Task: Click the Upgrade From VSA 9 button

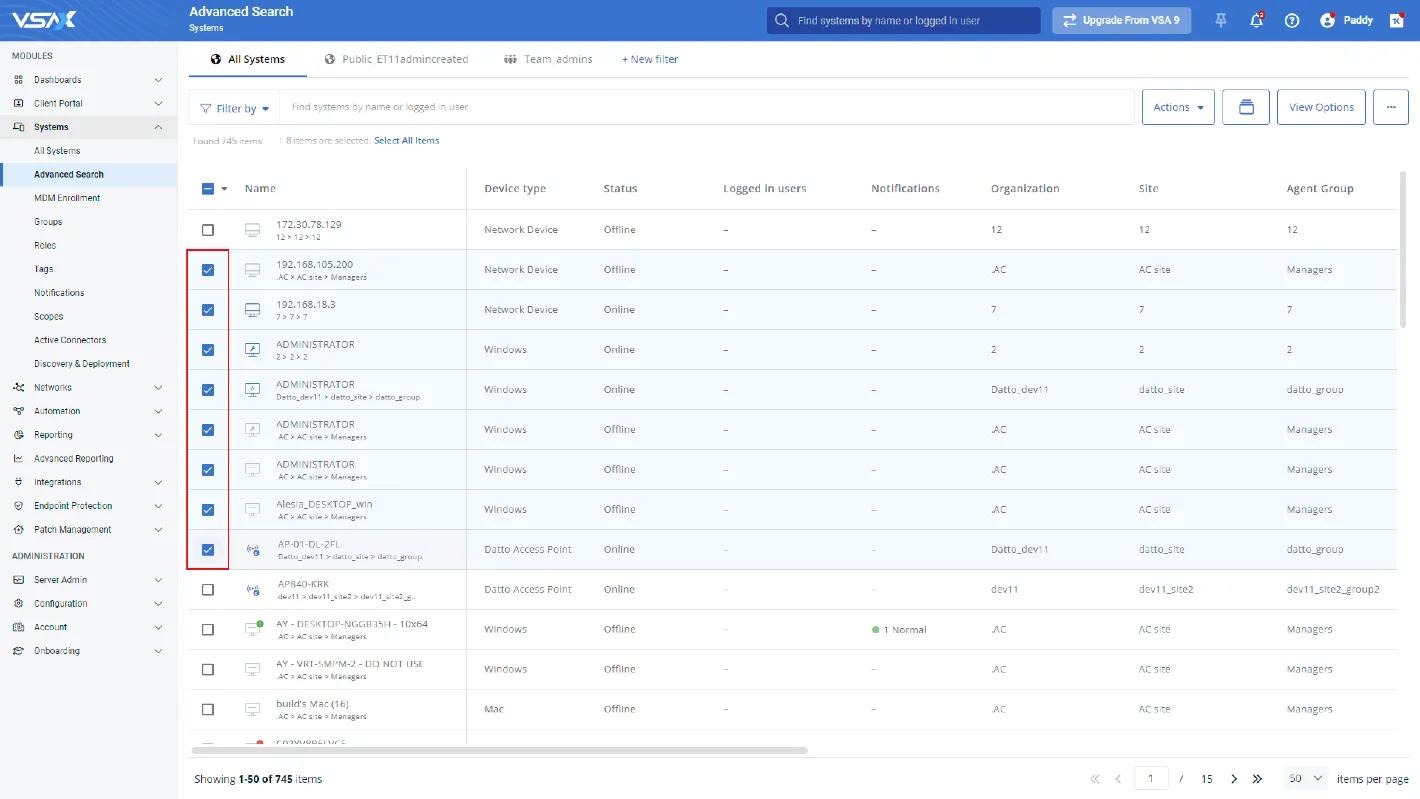Action: tap(1121, 20)
